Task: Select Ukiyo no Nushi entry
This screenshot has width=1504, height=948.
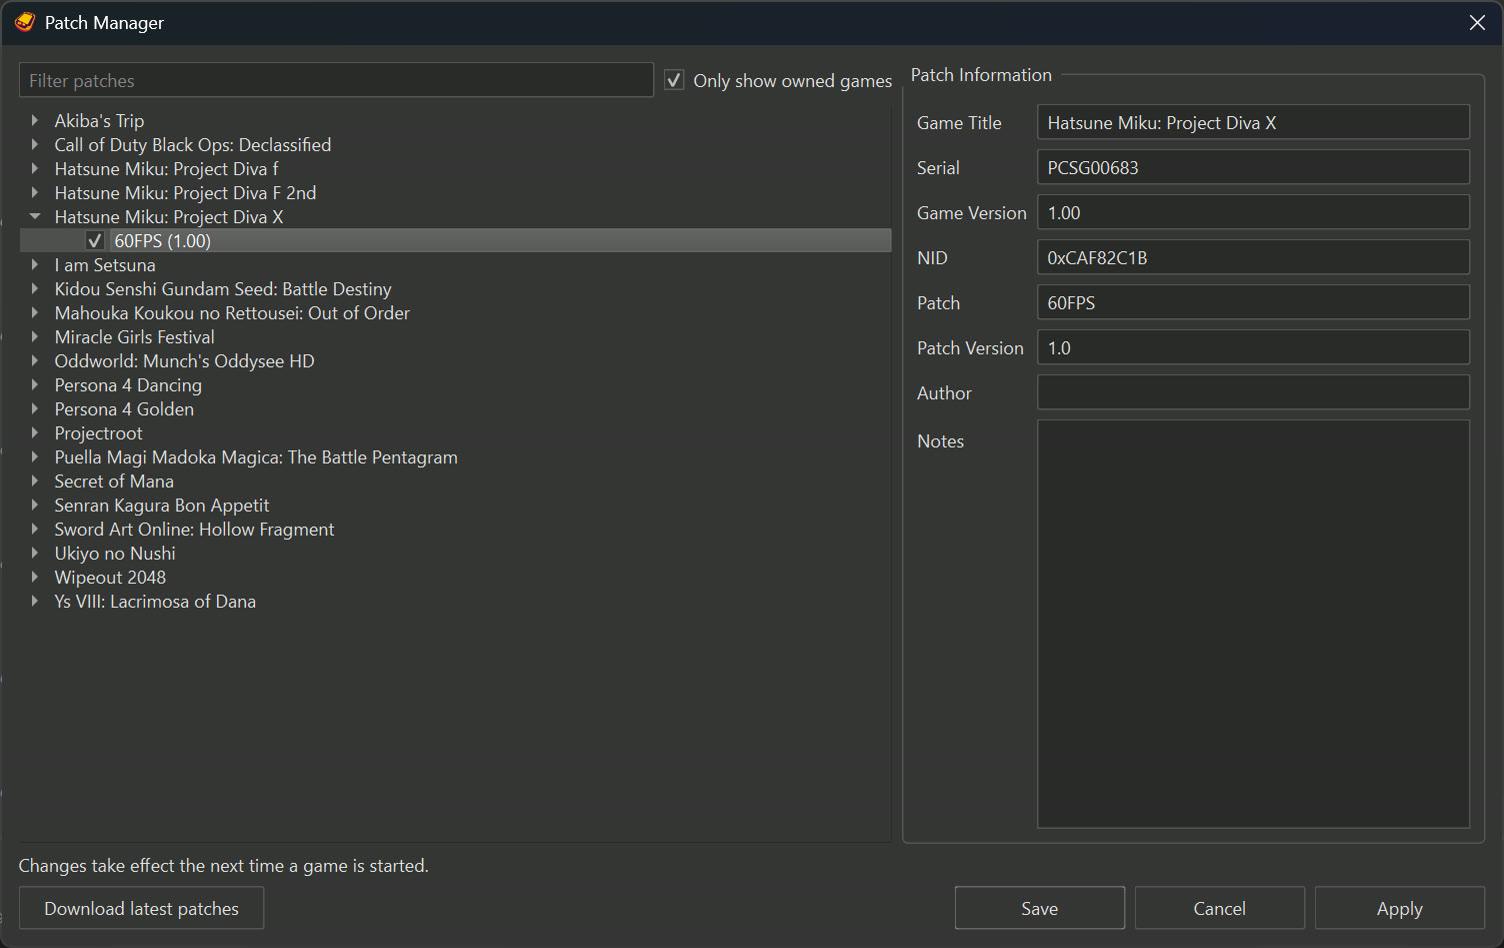Action: (x=115, y=553)
